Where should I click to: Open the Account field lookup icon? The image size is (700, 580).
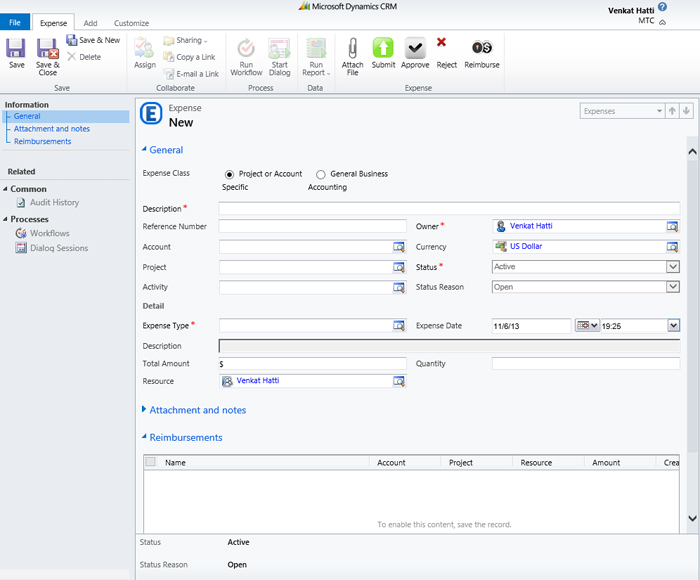point(399,247)
